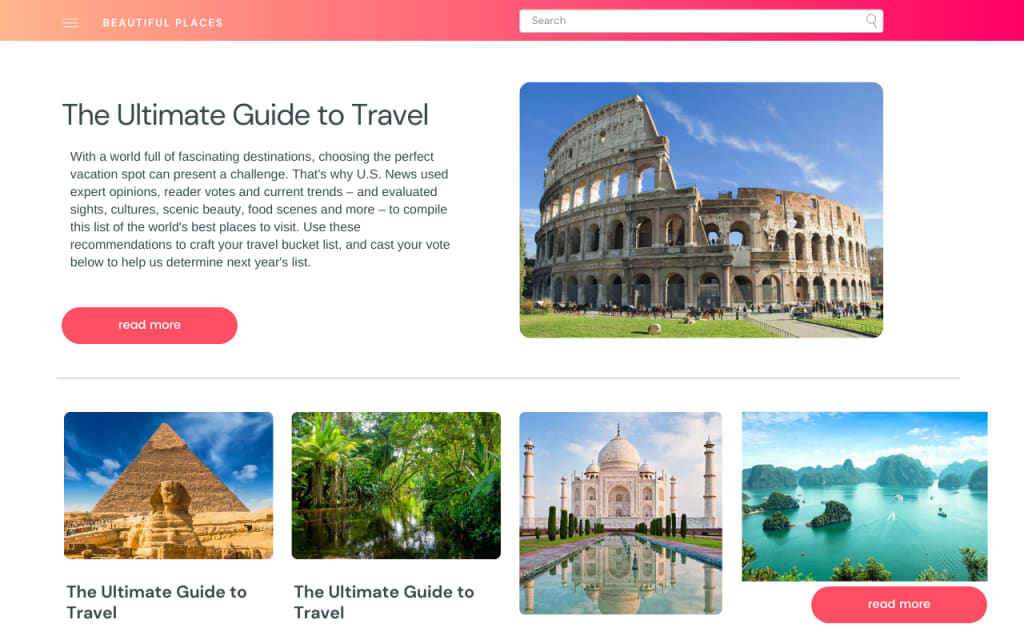Open the hamburger menu icon
The height and width of the screenshot is (640, 1024).
click(71, 23)
